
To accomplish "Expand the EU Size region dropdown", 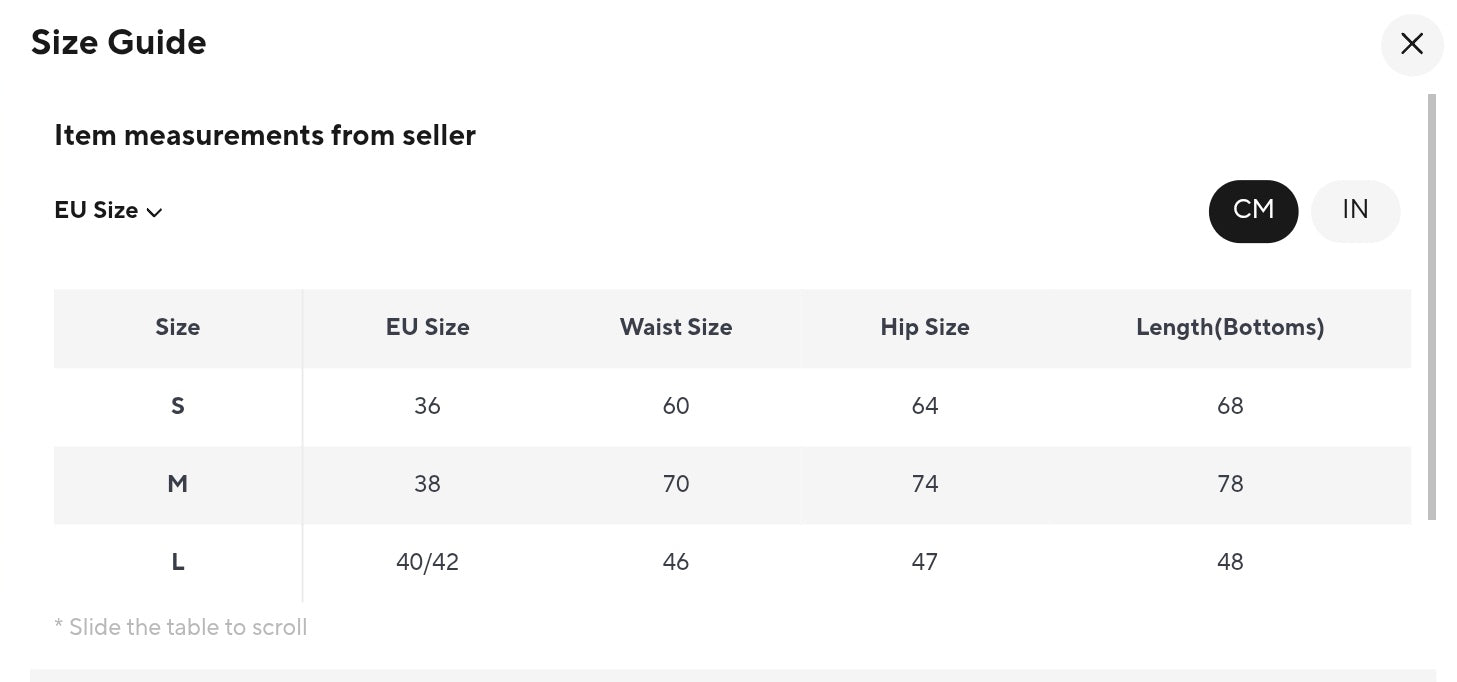I will pyautogui.click(x=108, y=211).
